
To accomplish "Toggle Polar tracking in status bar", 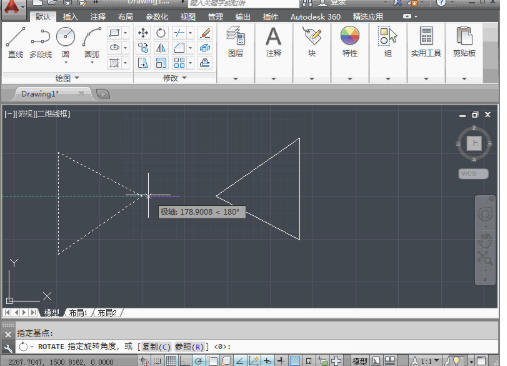I will click(199, 361).
